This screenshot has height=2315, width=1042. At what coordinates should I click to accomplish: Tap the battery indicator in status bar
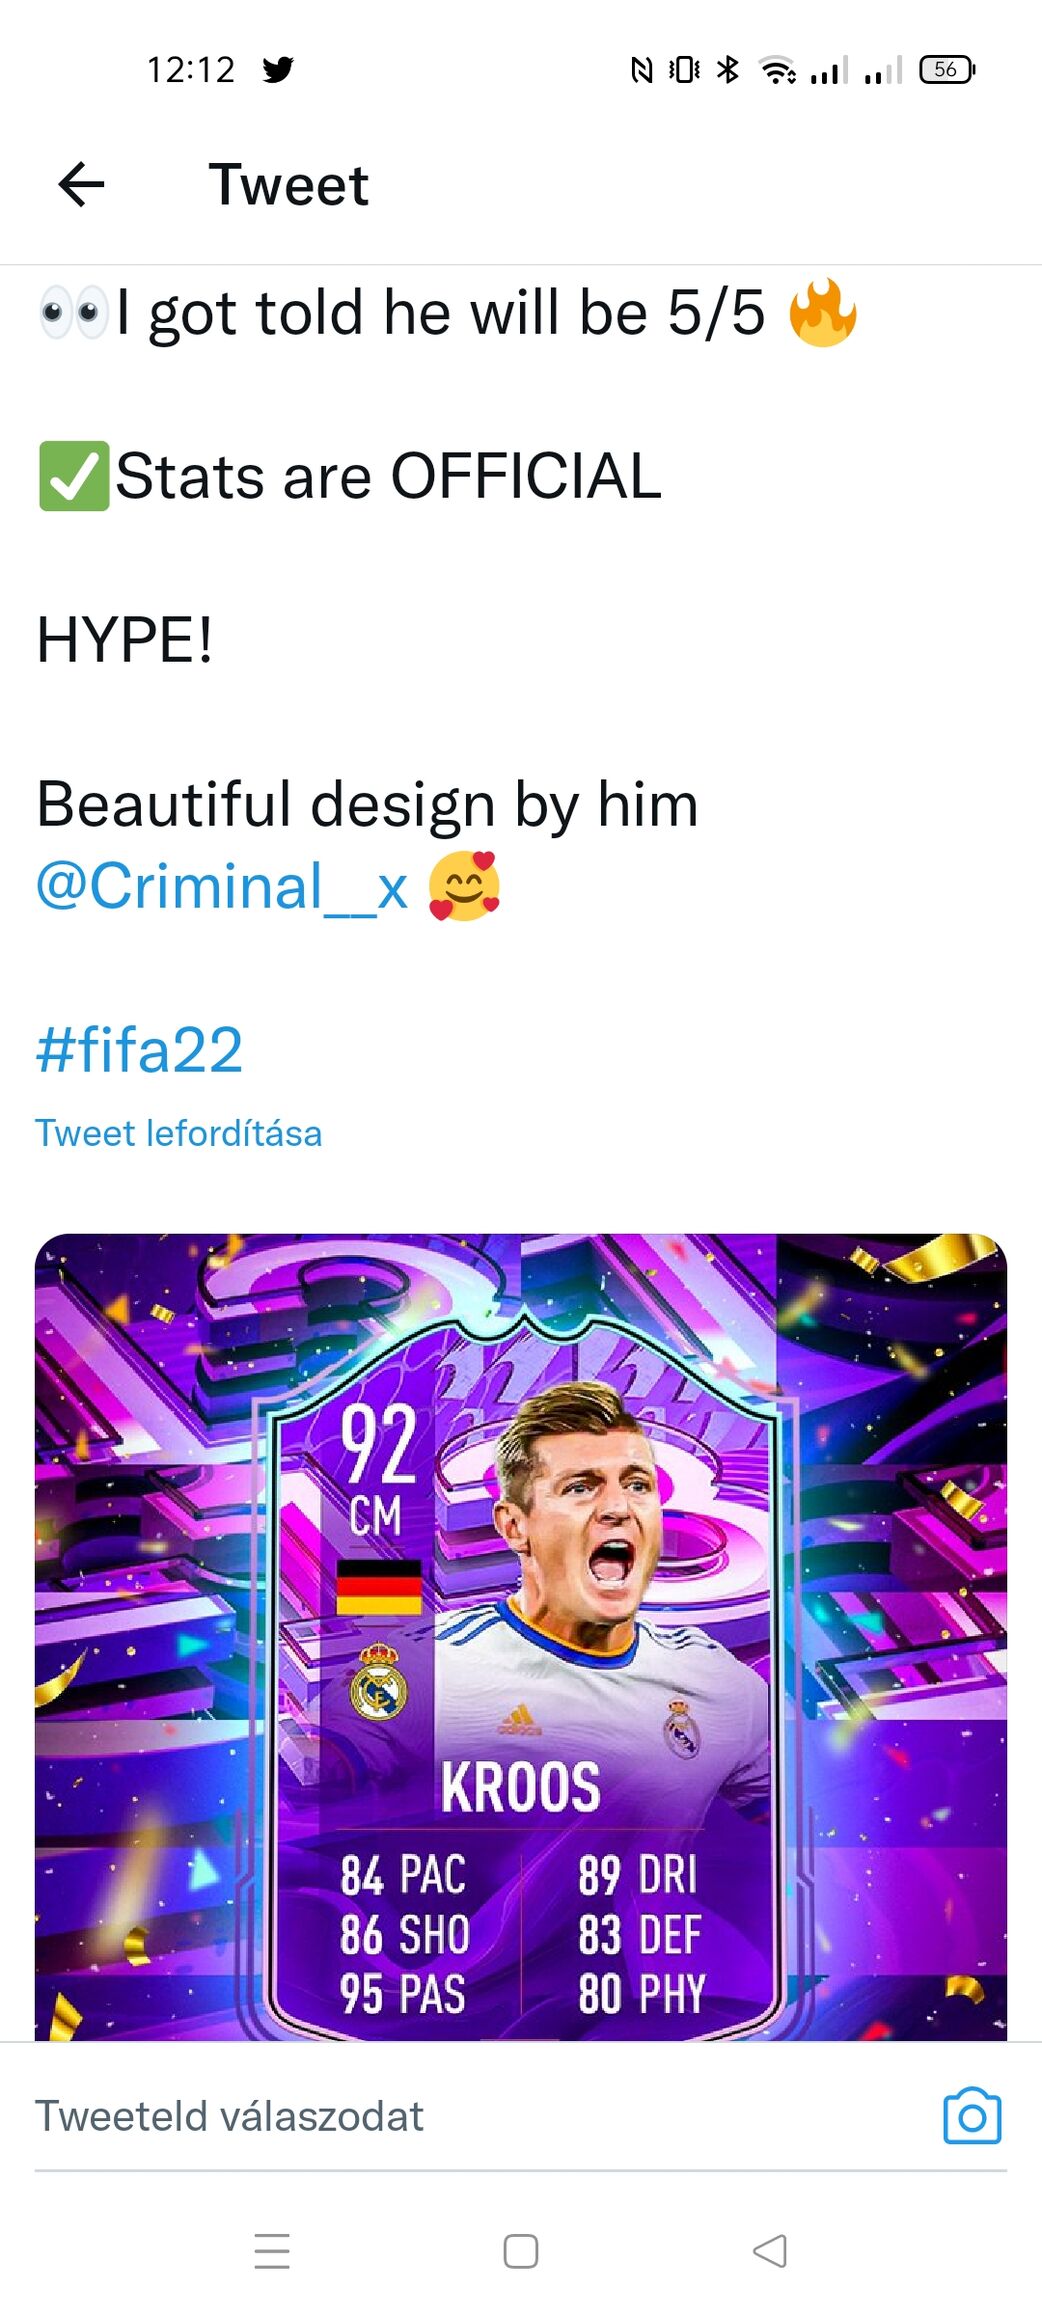(946, 69)
